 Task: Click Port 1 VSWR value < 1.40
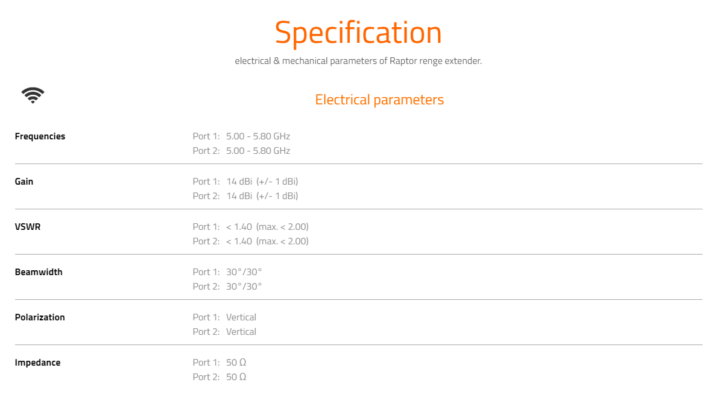239,226
